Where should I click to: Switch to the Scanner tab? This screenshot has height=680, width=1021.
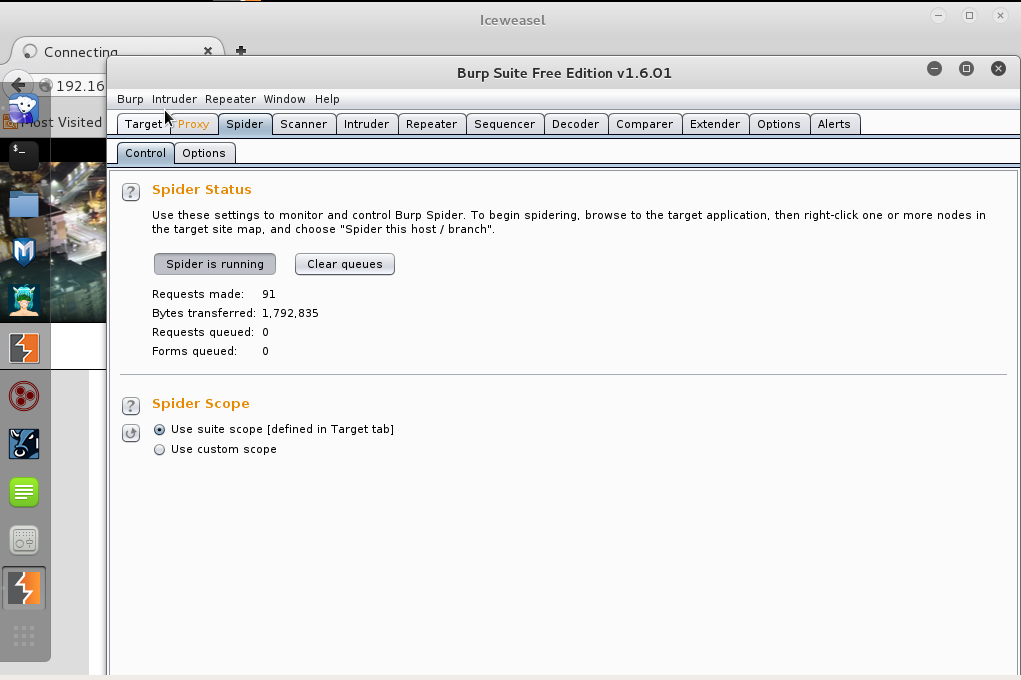[x=303, y=124]
